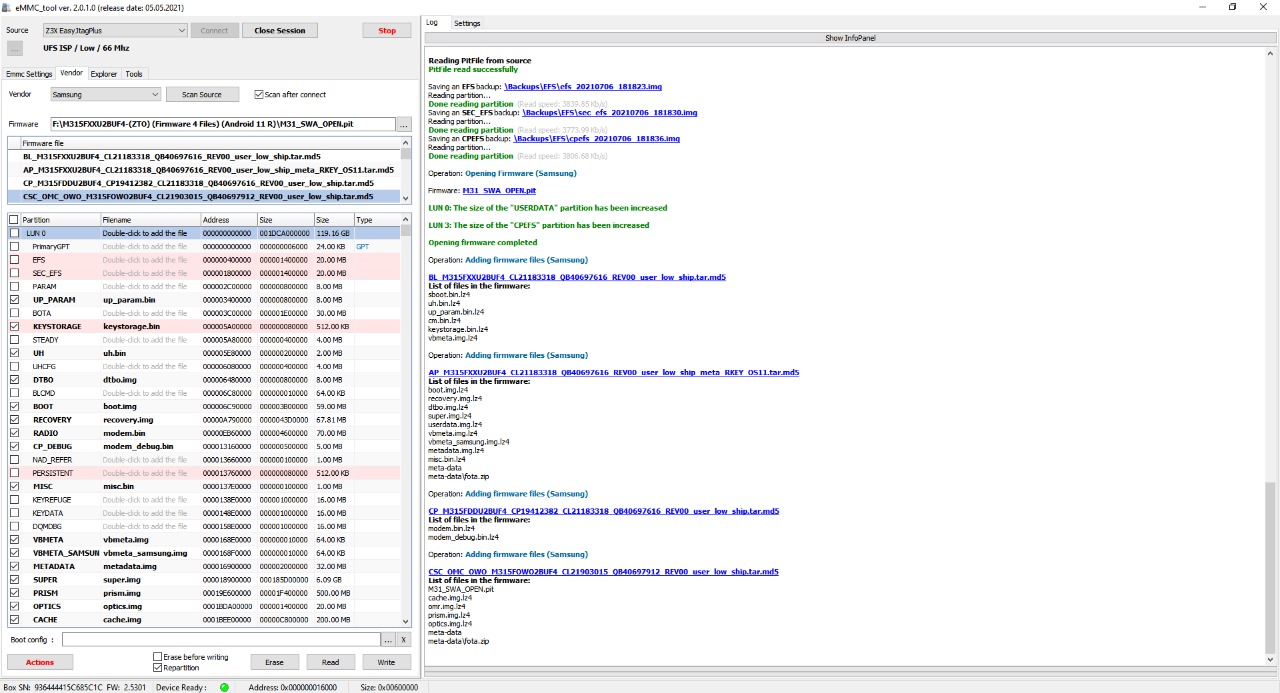This screenshot has width=1280, height=693.
Task: Select the Log tab
Action: pyautogui.click(x=432, y=22)
